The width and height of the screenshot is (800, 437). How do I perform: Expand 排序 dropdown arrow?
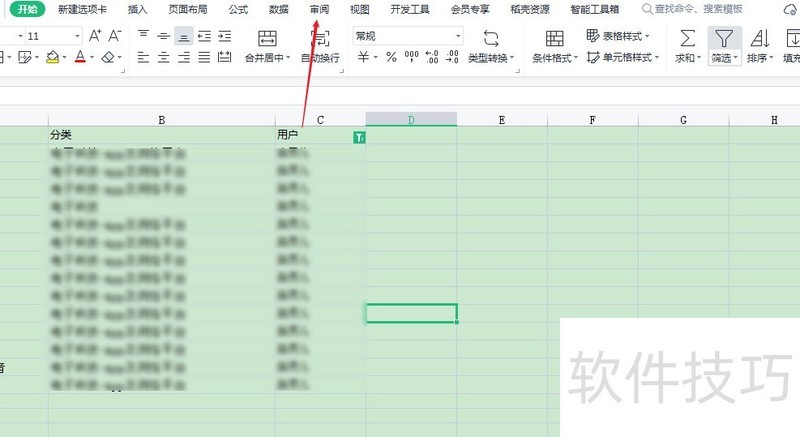pos(771,58)
